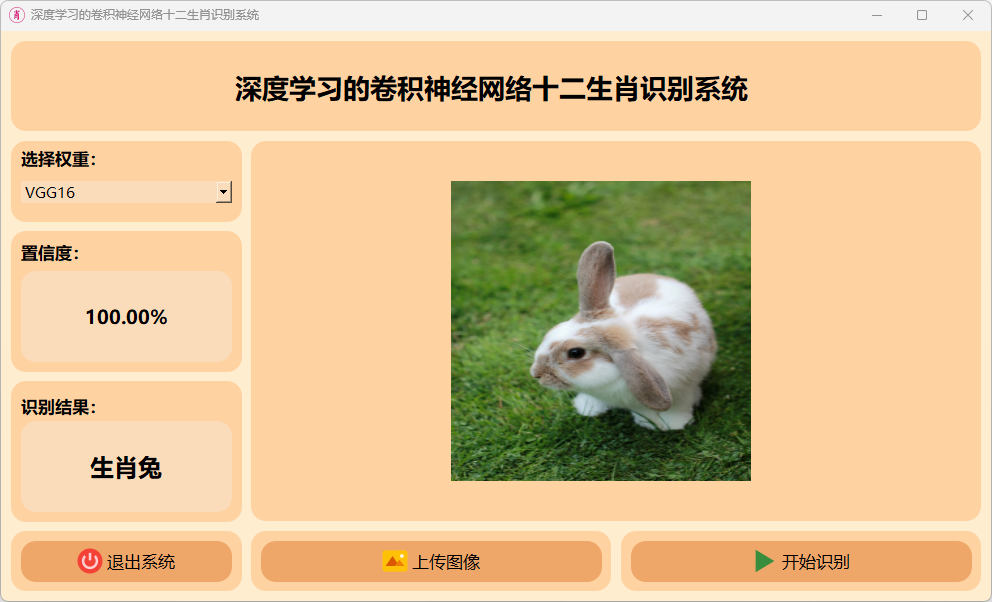Click the green play triangle beside 开始识别
The height and width of the screenshot is (602, 992).
(x=764, y=561)
